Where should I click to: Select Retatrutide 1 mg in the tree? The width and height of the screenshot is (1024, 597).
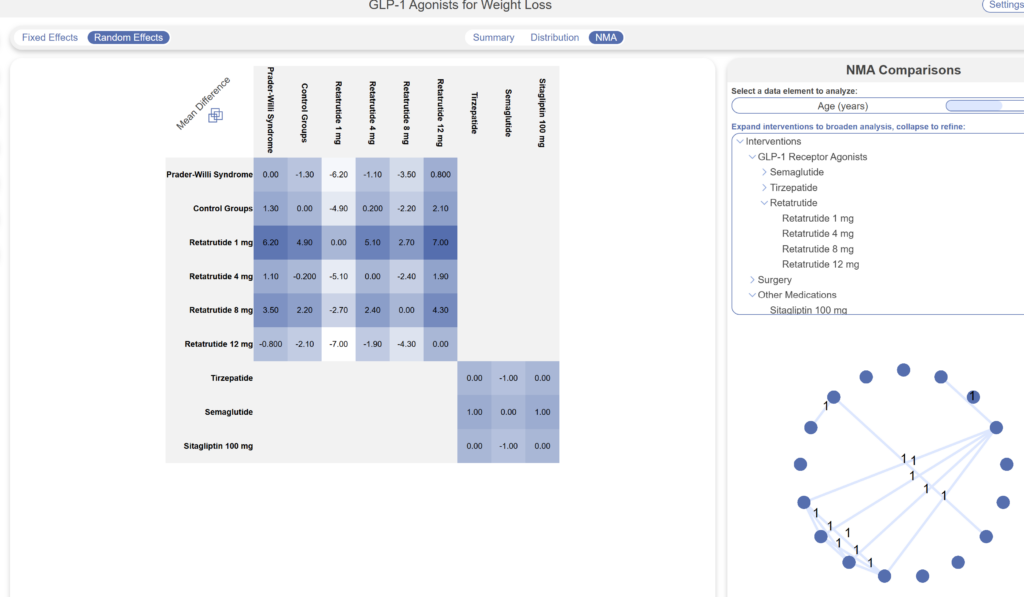[x=818, y=218]
